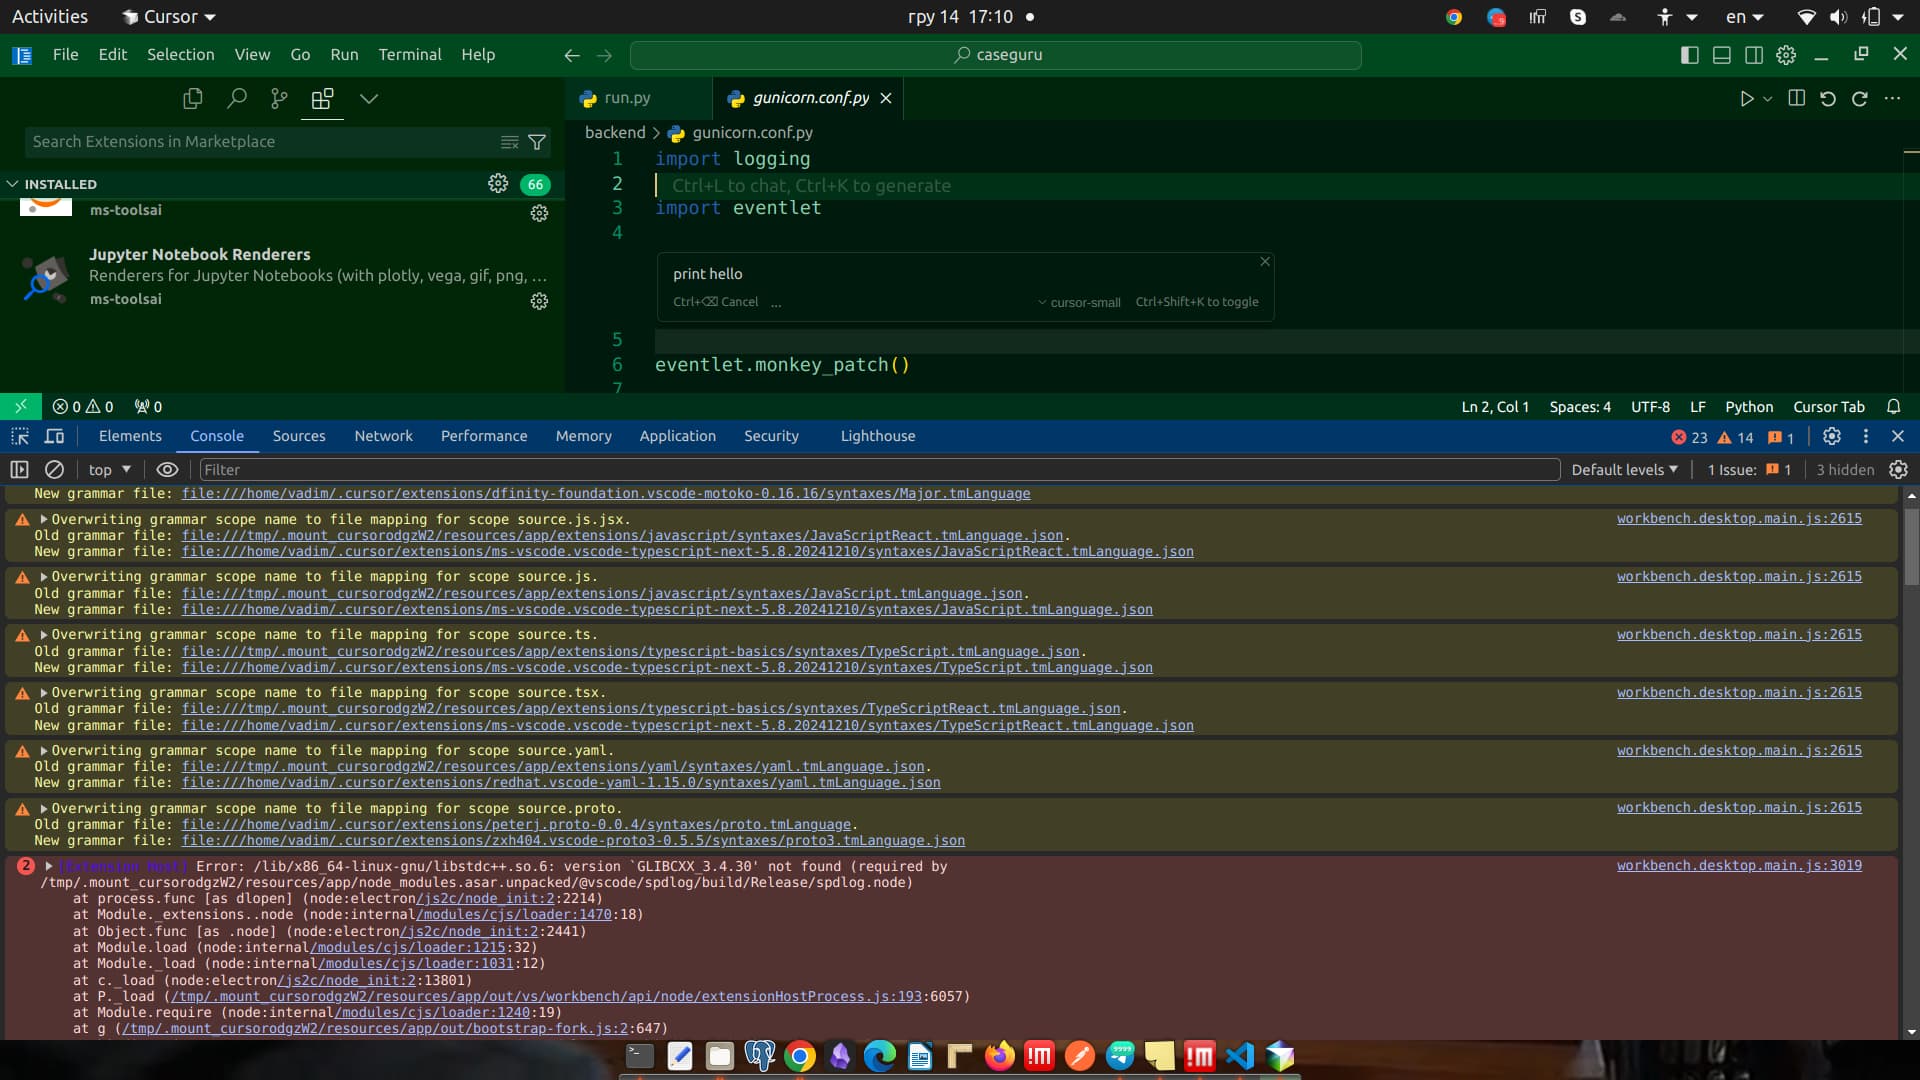The height and width of the screenshot is (1080, 1920).
Task: Clear console with the ban icon
Action: (x=55, y=469)
